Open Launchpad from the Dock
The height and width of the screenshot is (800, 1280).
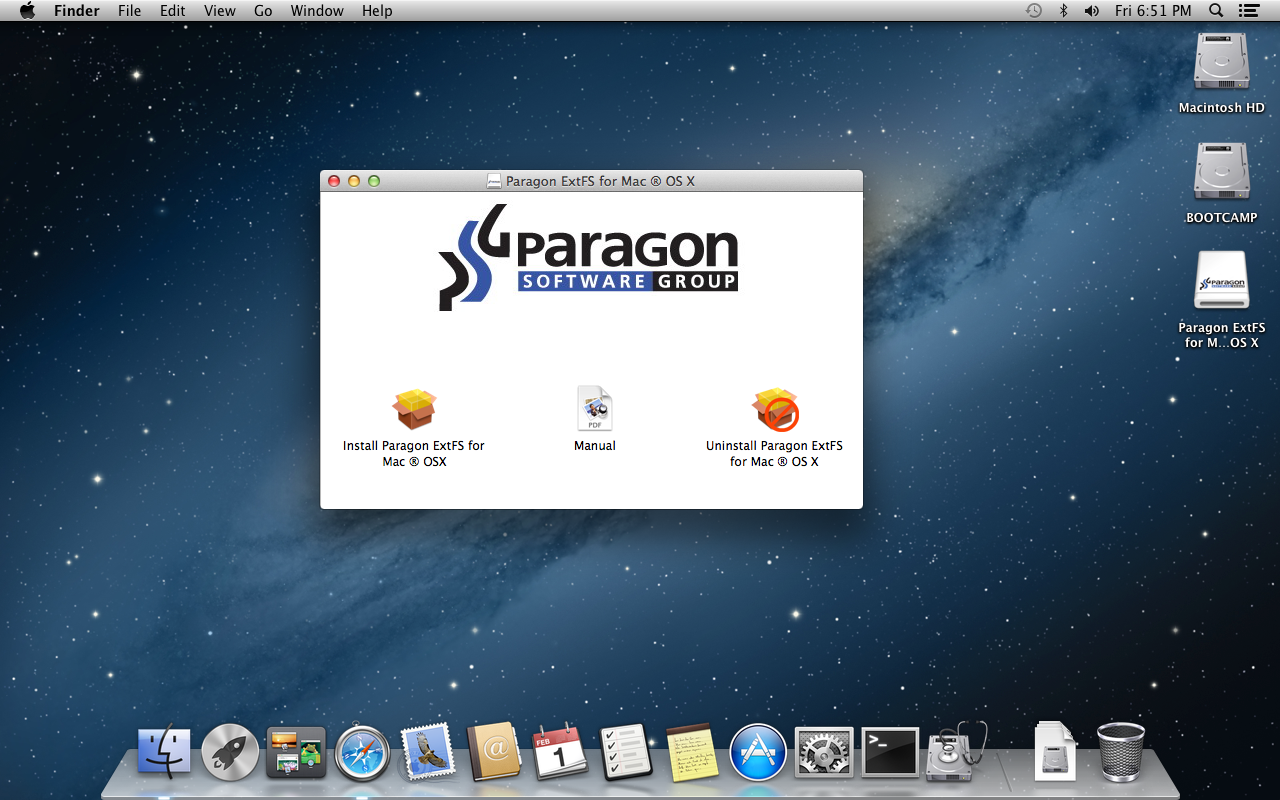click(230, 752)
